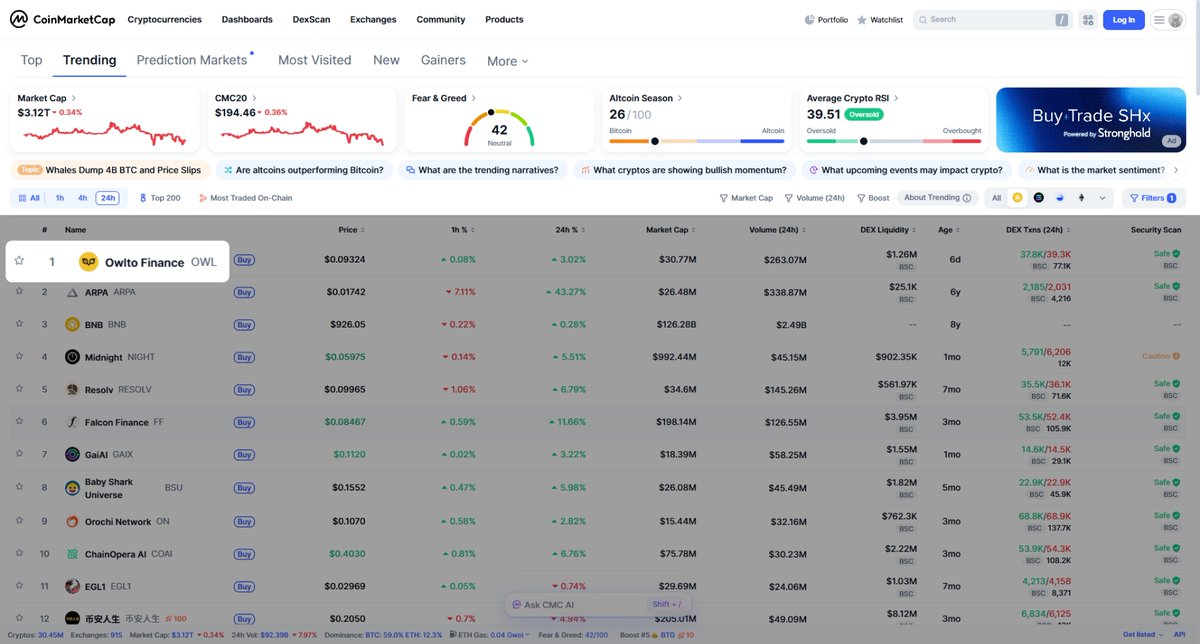
Task: Select the BNB chain filter icon
Action: 1017,198
